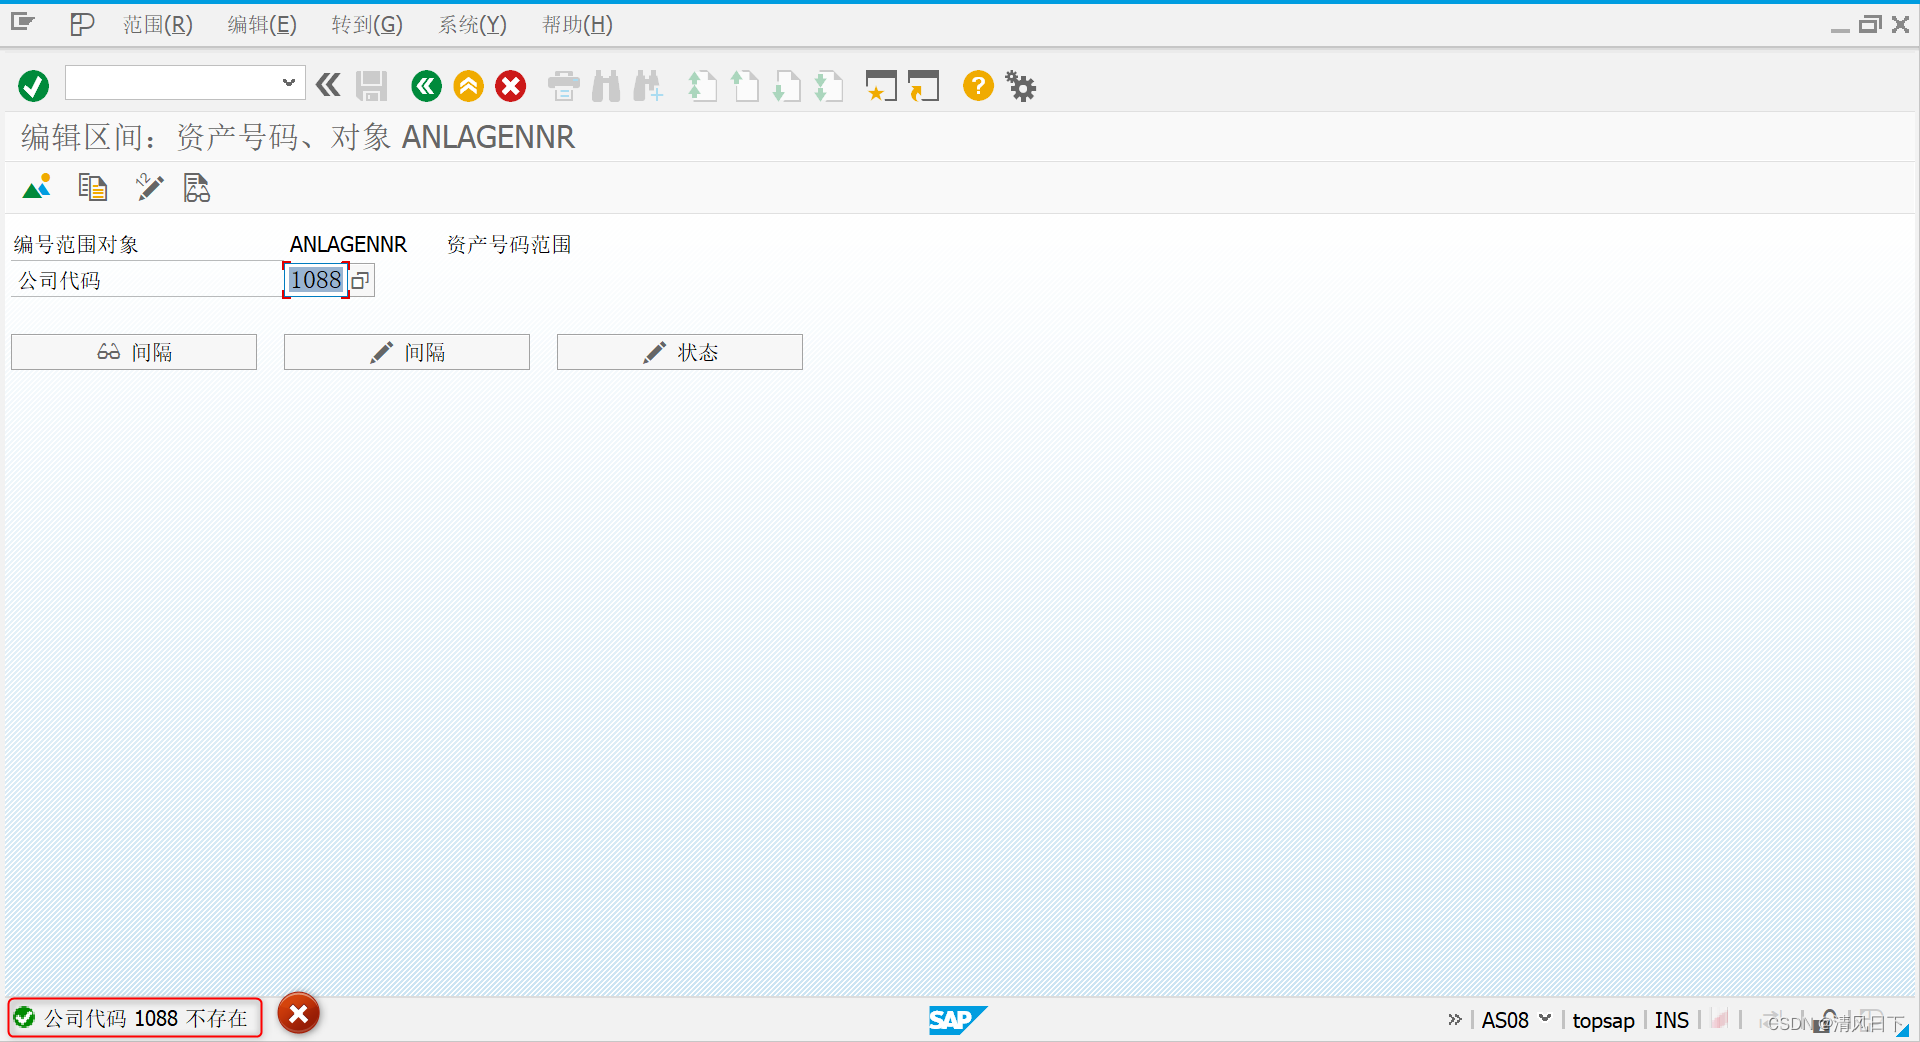Open the 范围(R) menu
This screenshot has width=1920, height=1042.
pyautogui.click(x=158, y=25)
